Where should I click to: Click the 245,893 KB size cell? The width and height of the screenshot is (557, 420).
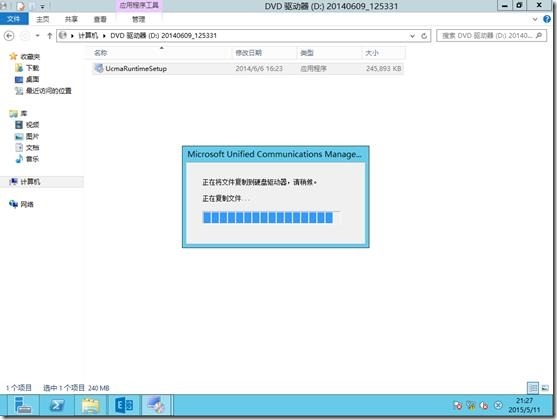(384, 69)
